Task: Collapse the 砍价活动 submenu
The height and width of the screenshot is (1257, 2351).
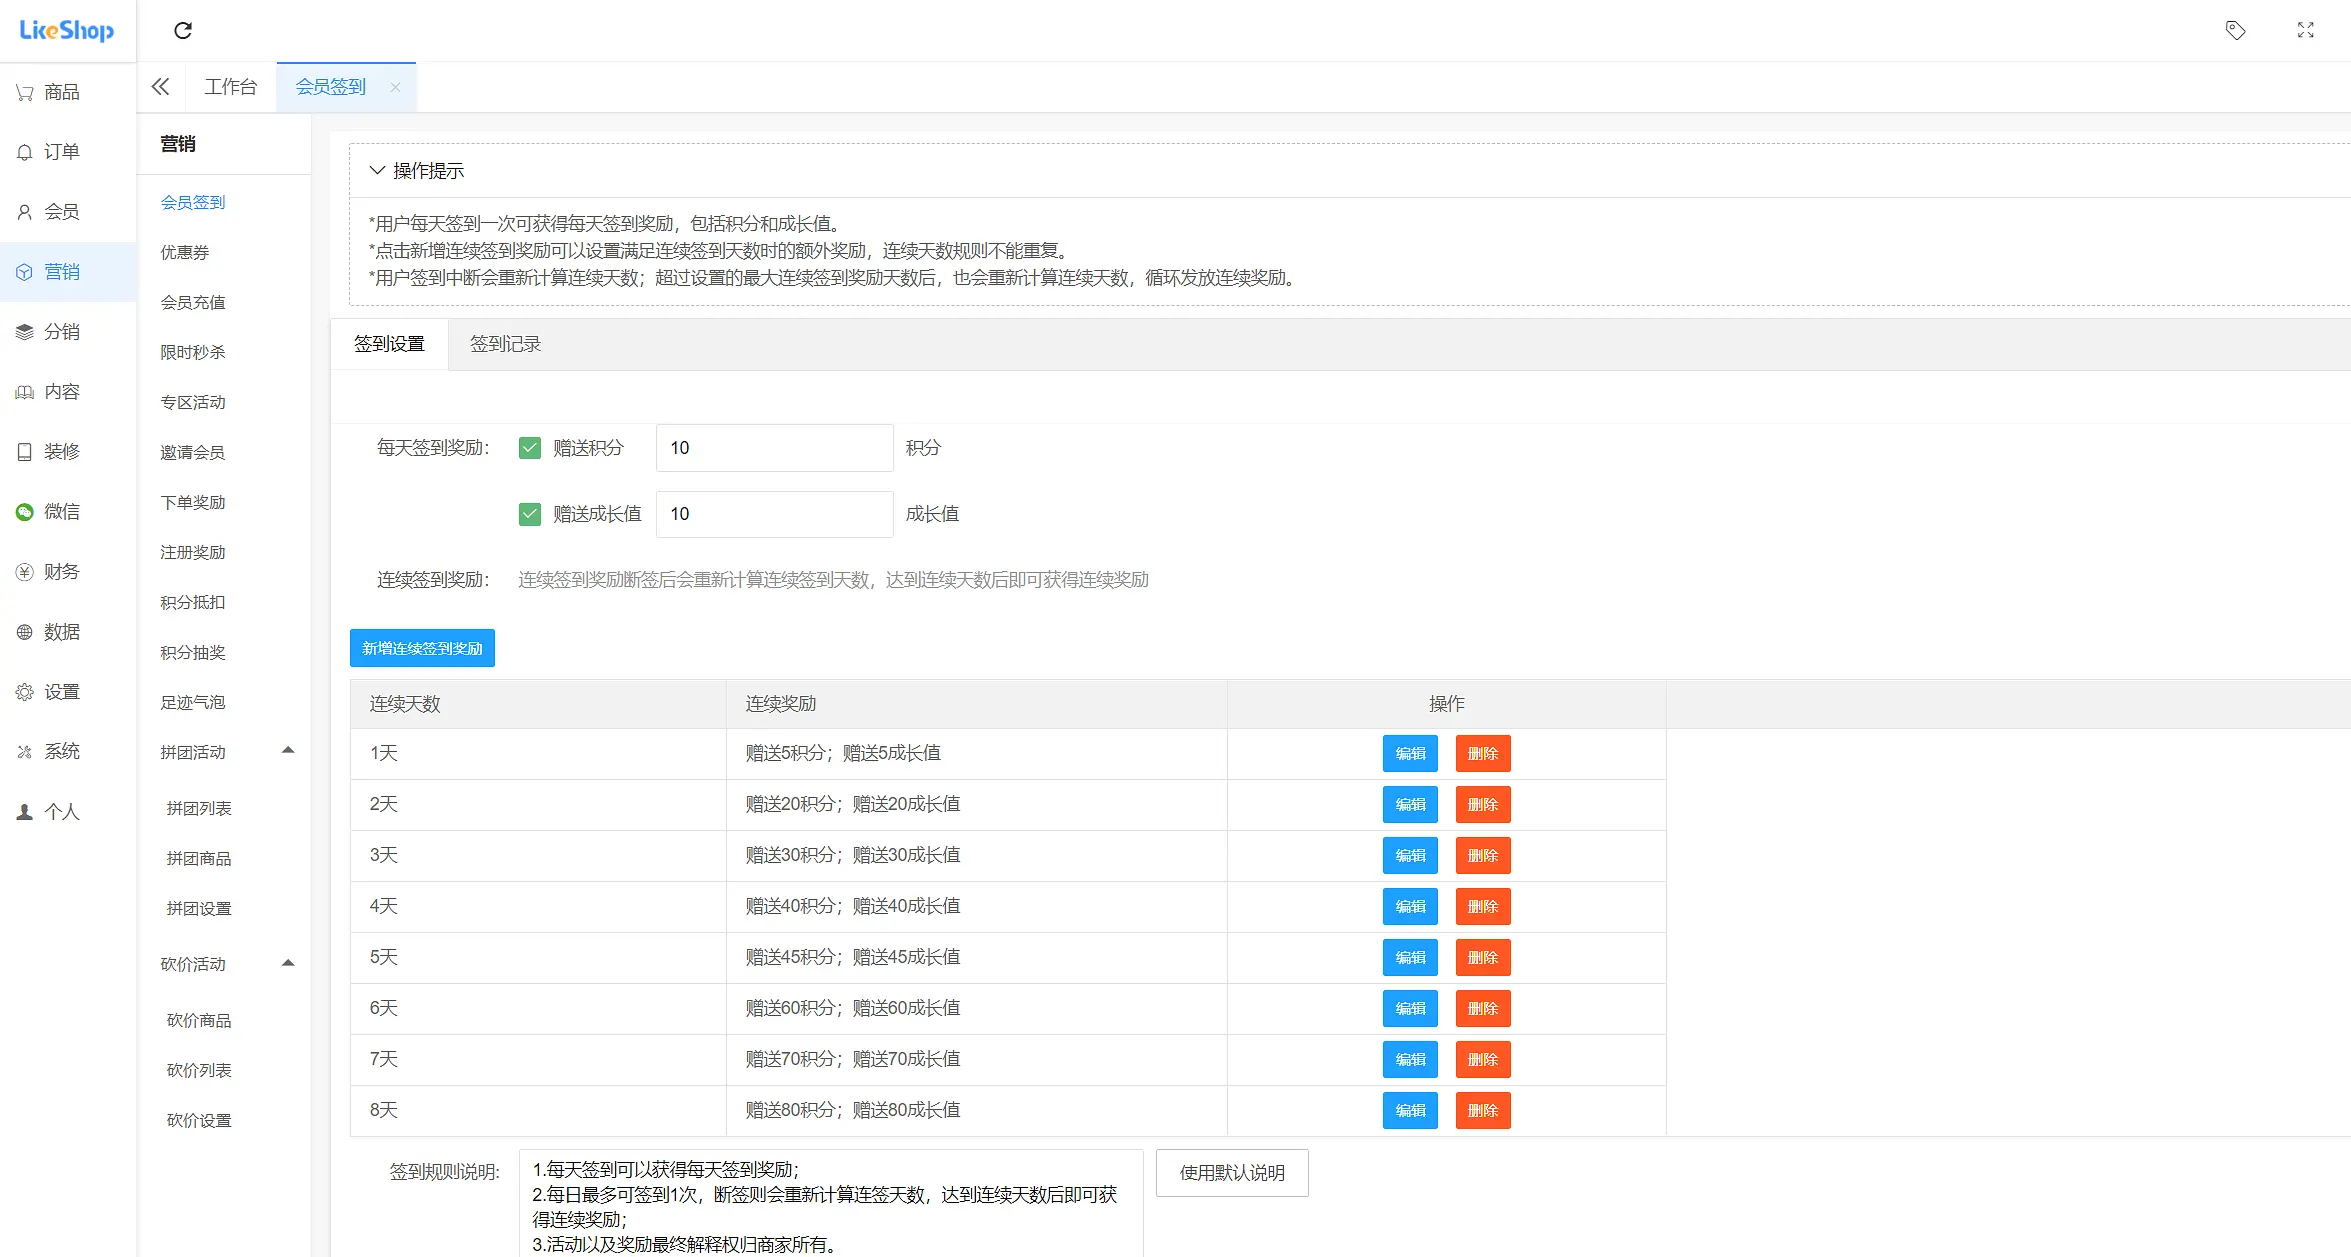Action: (289, 962)
